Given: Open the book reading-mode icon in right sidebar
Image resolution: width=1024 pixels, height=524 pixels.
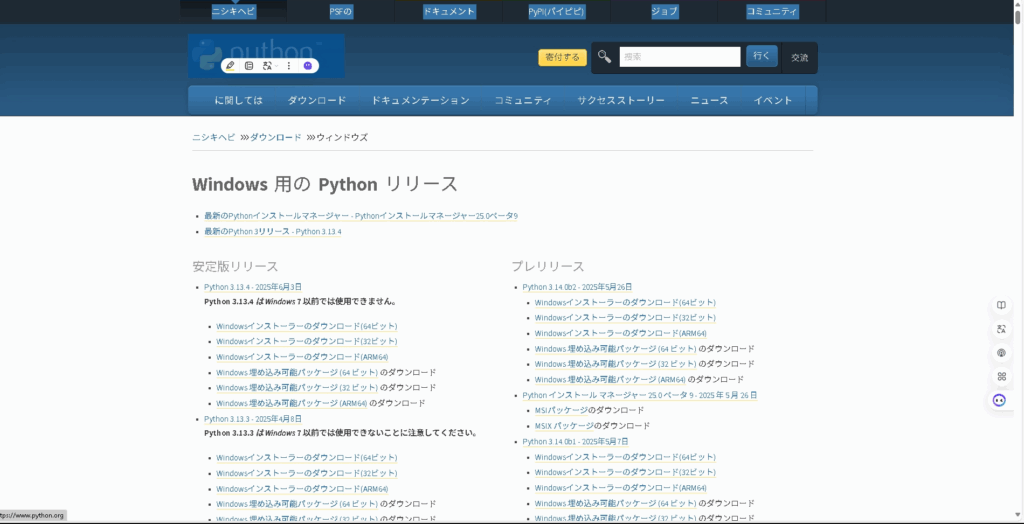Looking at the screenshot, I should [1001, 305].
